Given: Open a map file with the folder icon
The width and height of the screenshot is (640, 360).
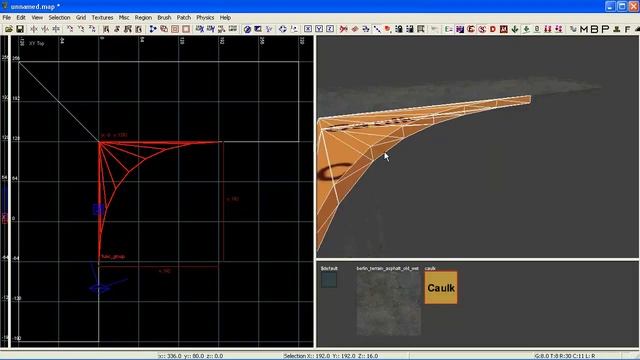Looking at the screenshot, I should (9, 29).
